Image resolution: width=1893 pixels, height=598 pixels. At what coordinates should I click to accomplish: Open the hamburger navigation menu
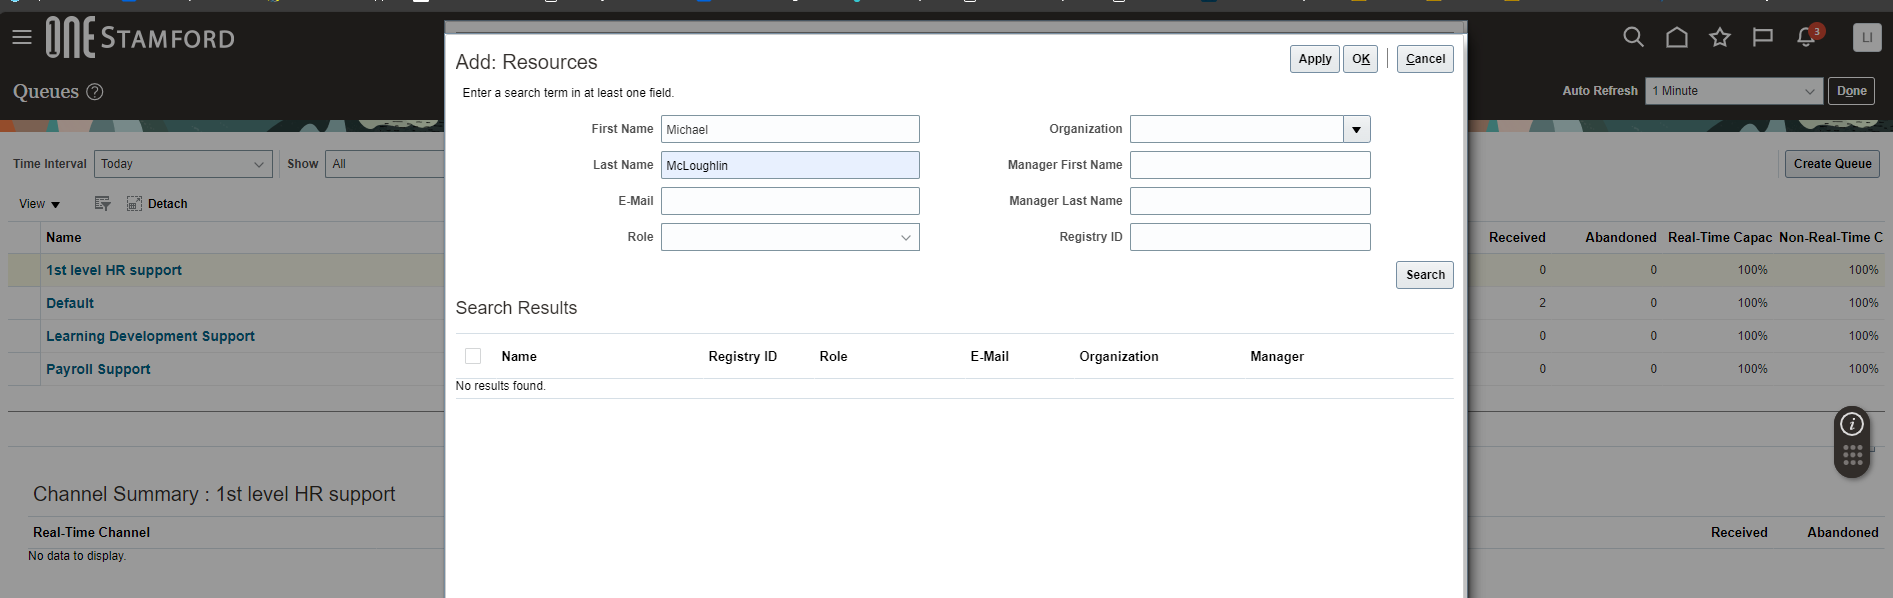[x=22, y=38]
